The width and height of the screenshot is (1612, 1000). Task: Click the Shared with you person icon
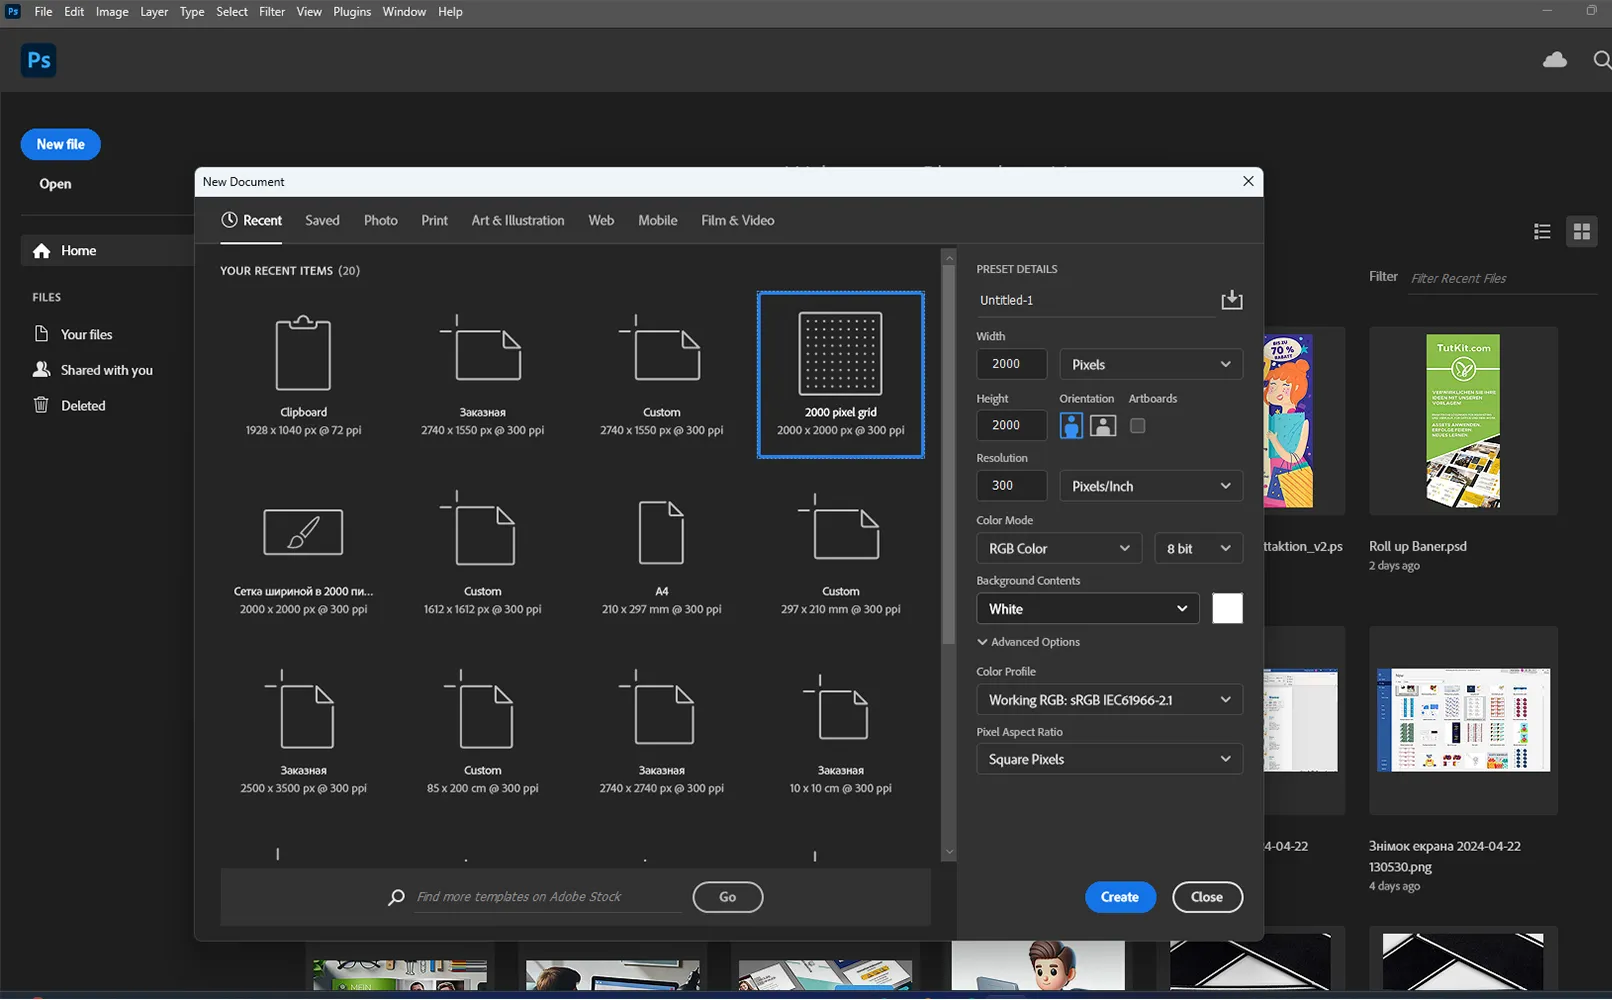(41, 369)
